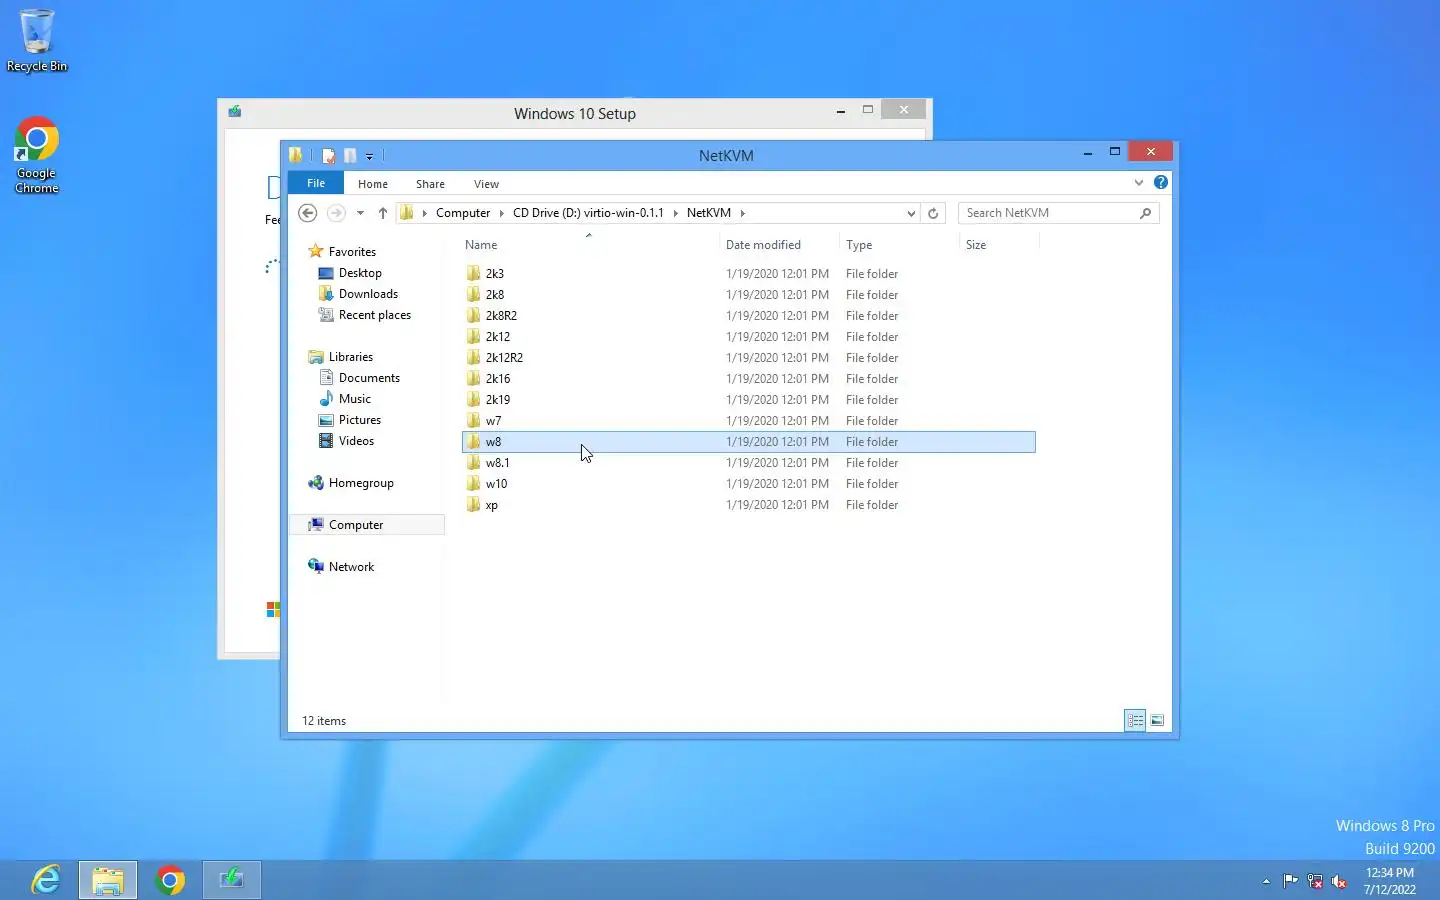Open Customize Quick Access Toolbar dropdown

coord(369,156)
